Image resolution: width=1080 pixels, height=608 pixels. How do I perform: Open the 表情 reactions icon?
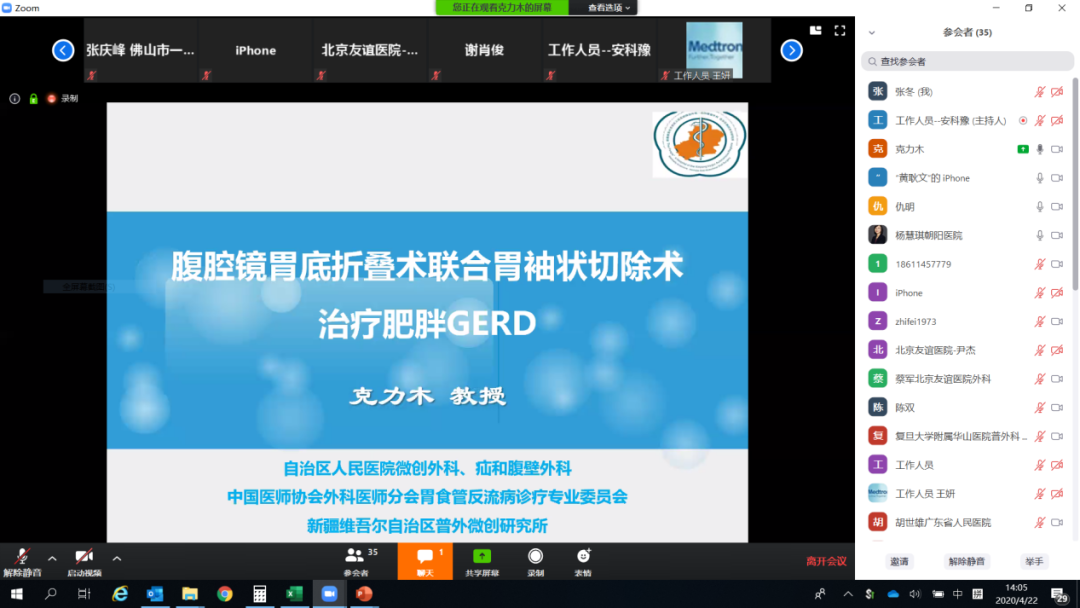(583, 556)
